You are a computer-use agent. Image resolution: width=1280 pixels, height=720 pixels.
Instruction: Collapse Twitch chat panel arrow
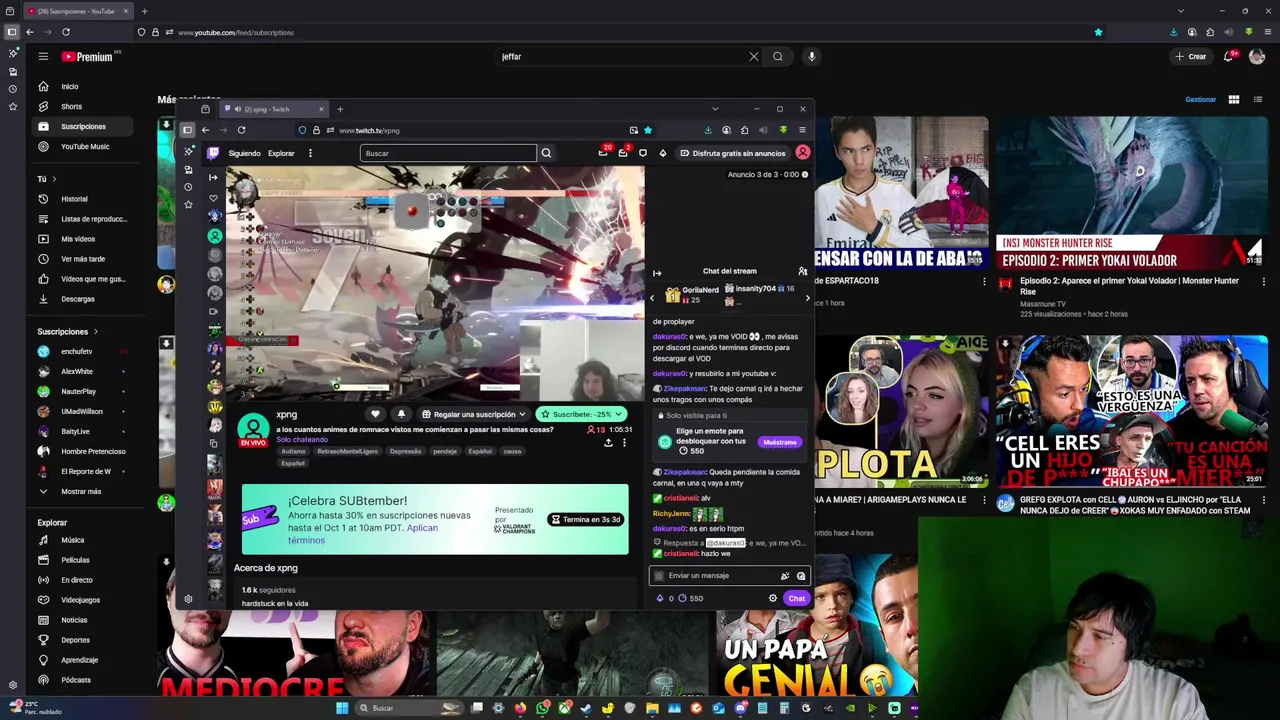click(657, 272)
